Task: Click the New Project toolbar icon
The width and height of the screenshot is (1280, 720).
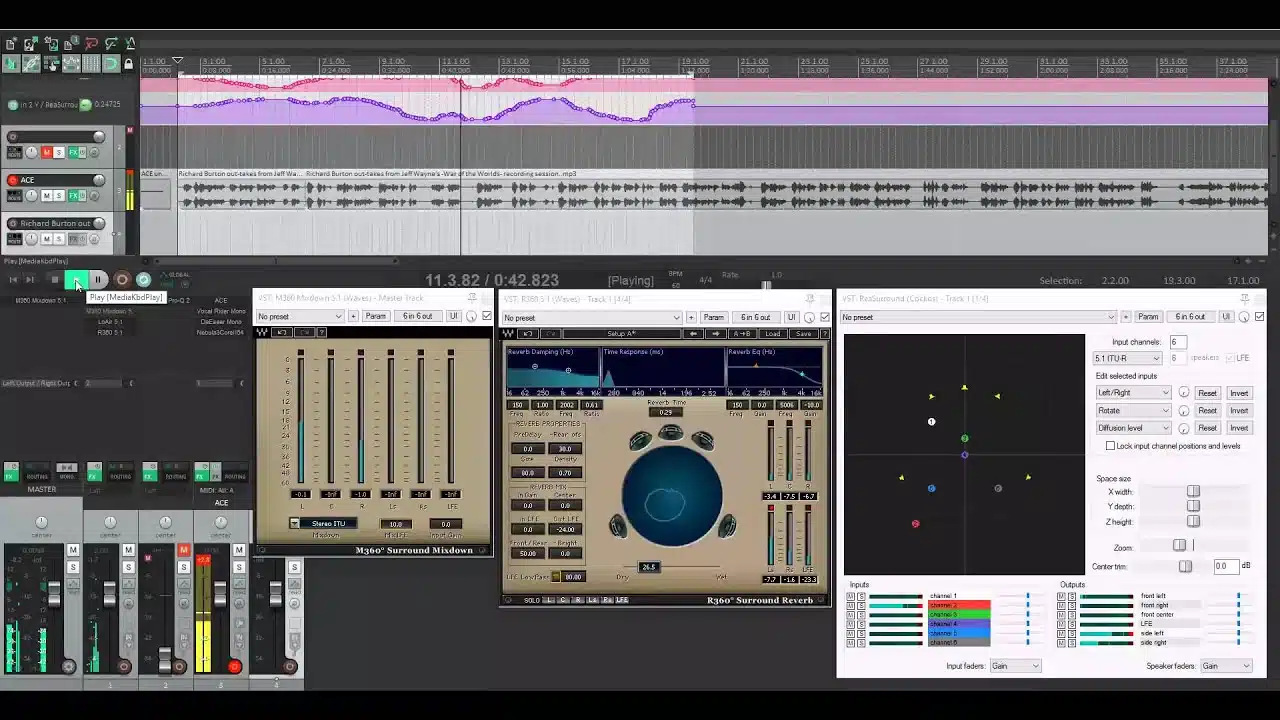Action: (11, 44)
